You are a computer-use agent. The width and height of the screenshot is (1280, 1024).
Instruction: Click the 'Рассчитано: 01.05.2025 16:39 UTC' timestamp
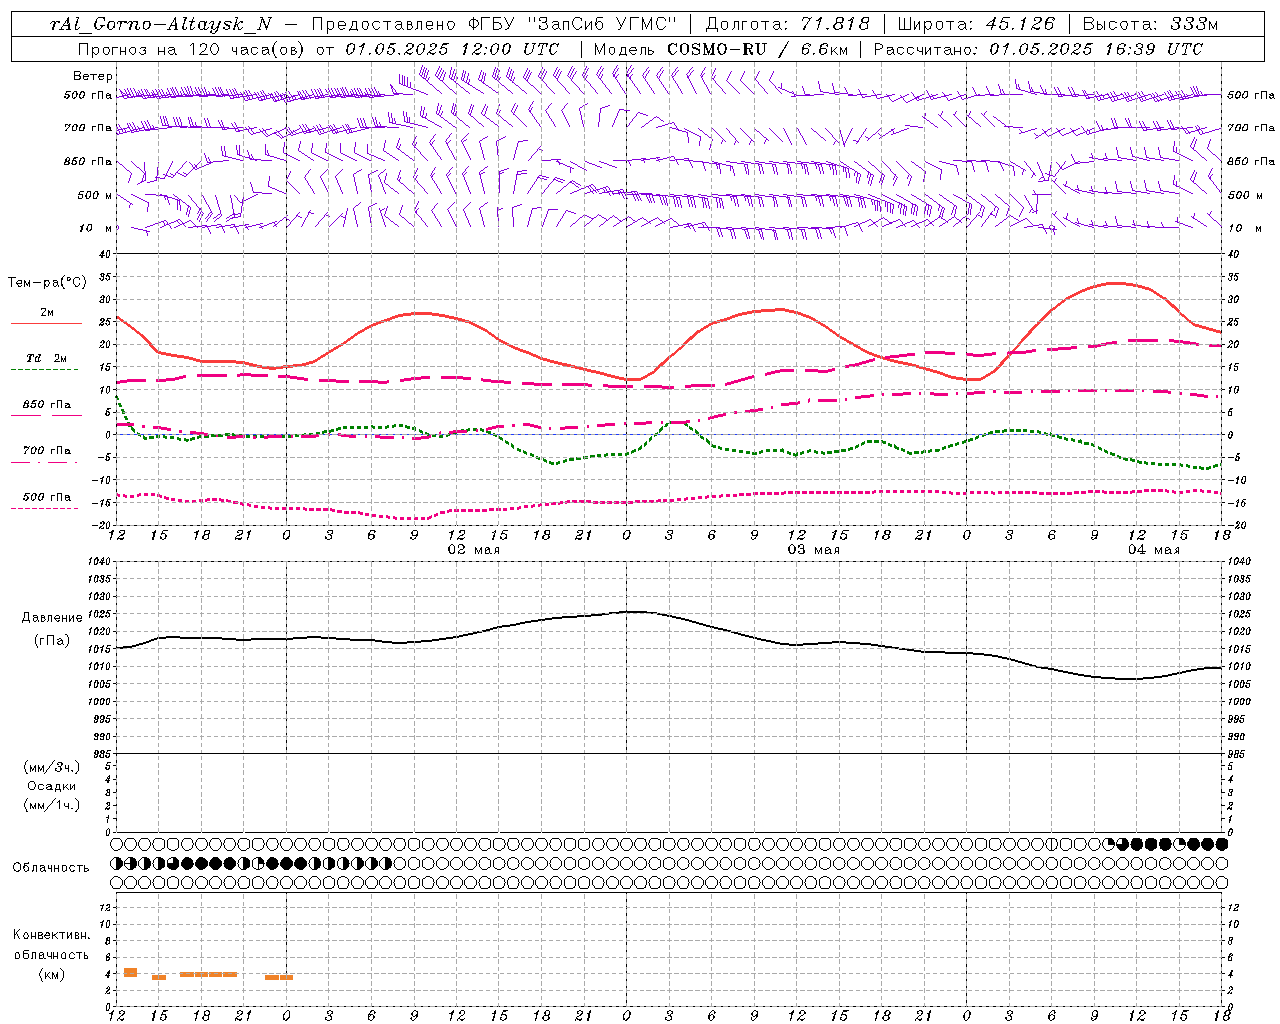[x=1038, y=49]
